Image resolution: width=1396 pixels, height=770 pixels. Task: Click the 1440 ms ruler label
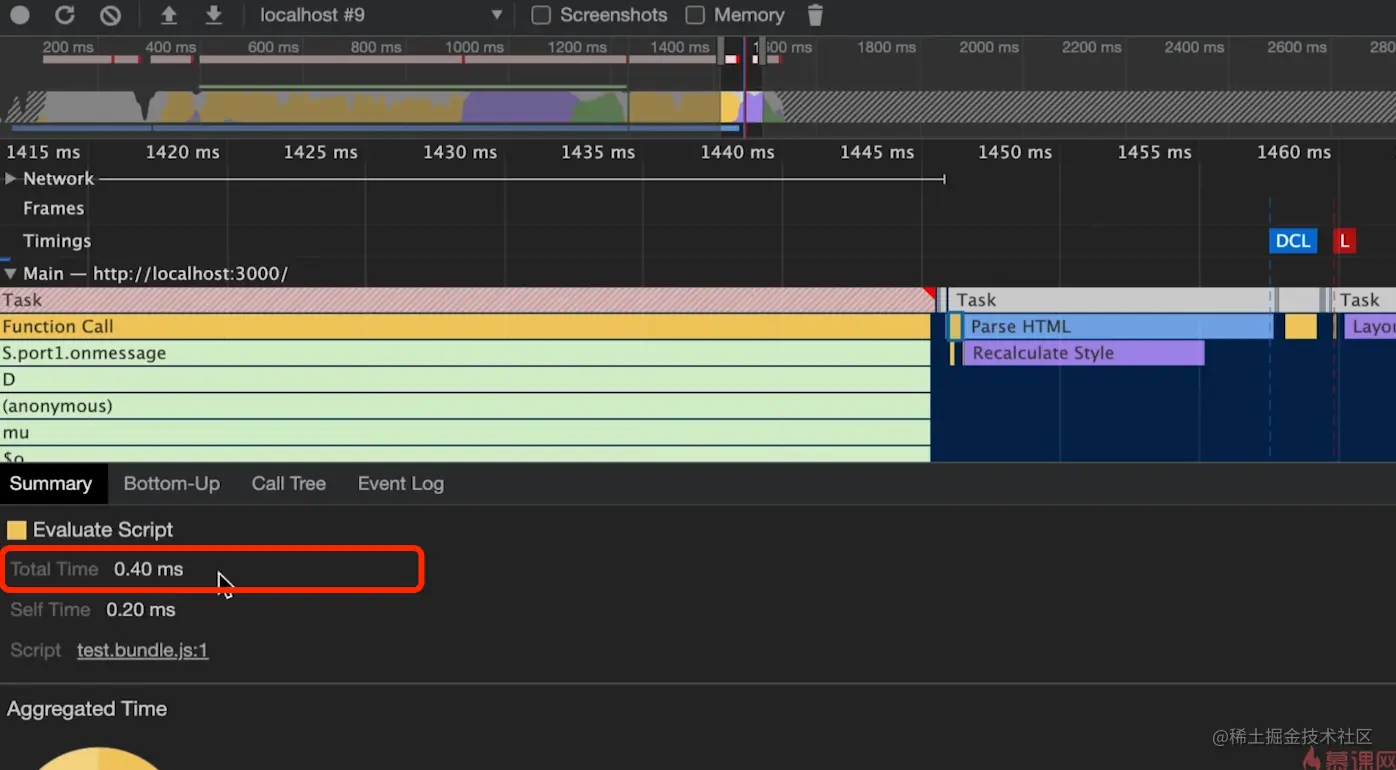(737, 152)
